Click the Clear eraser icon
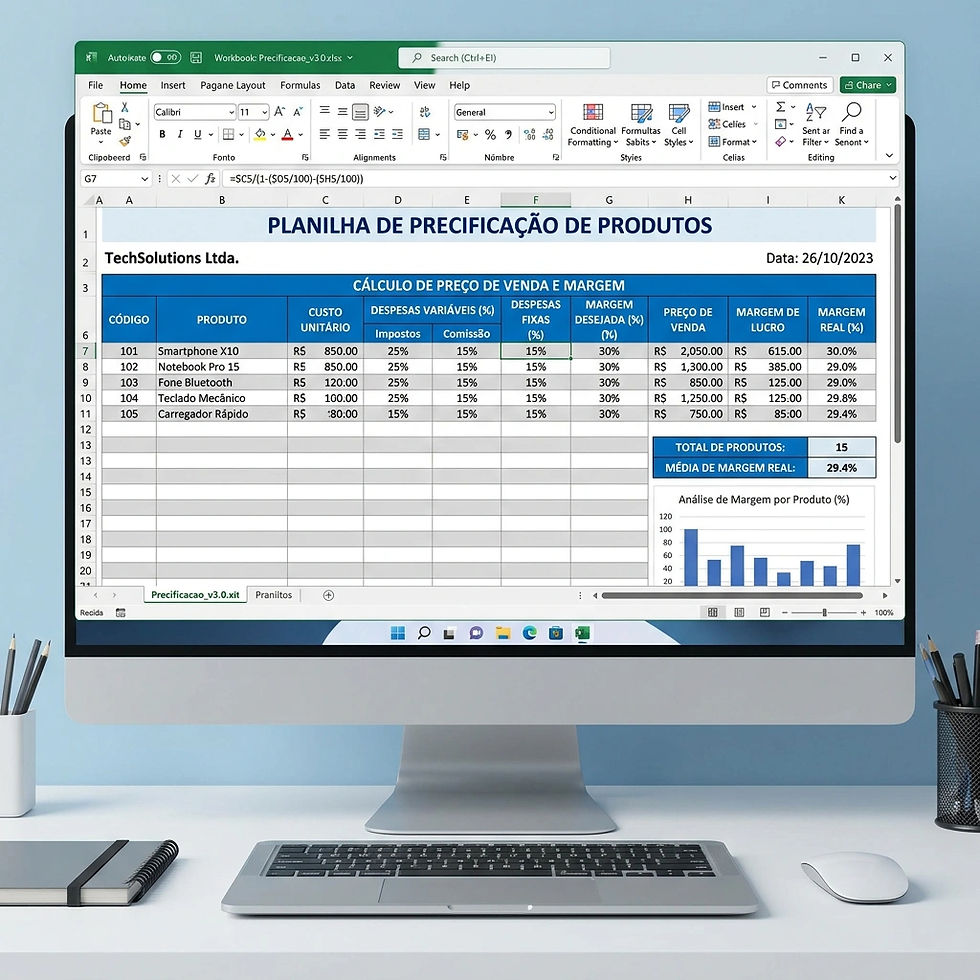 tap(781, 142)
